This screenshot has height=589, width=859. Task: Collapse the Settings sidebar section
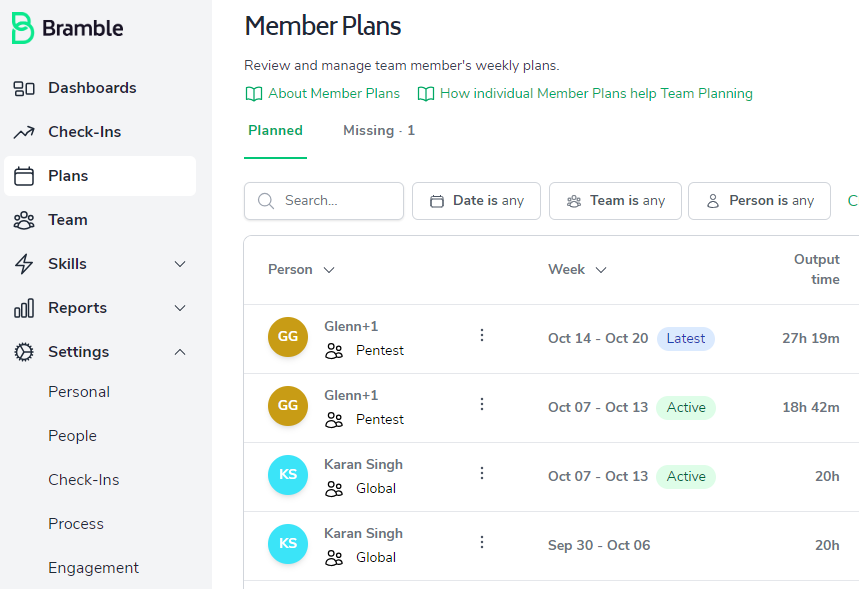click(x=180, y=352)
